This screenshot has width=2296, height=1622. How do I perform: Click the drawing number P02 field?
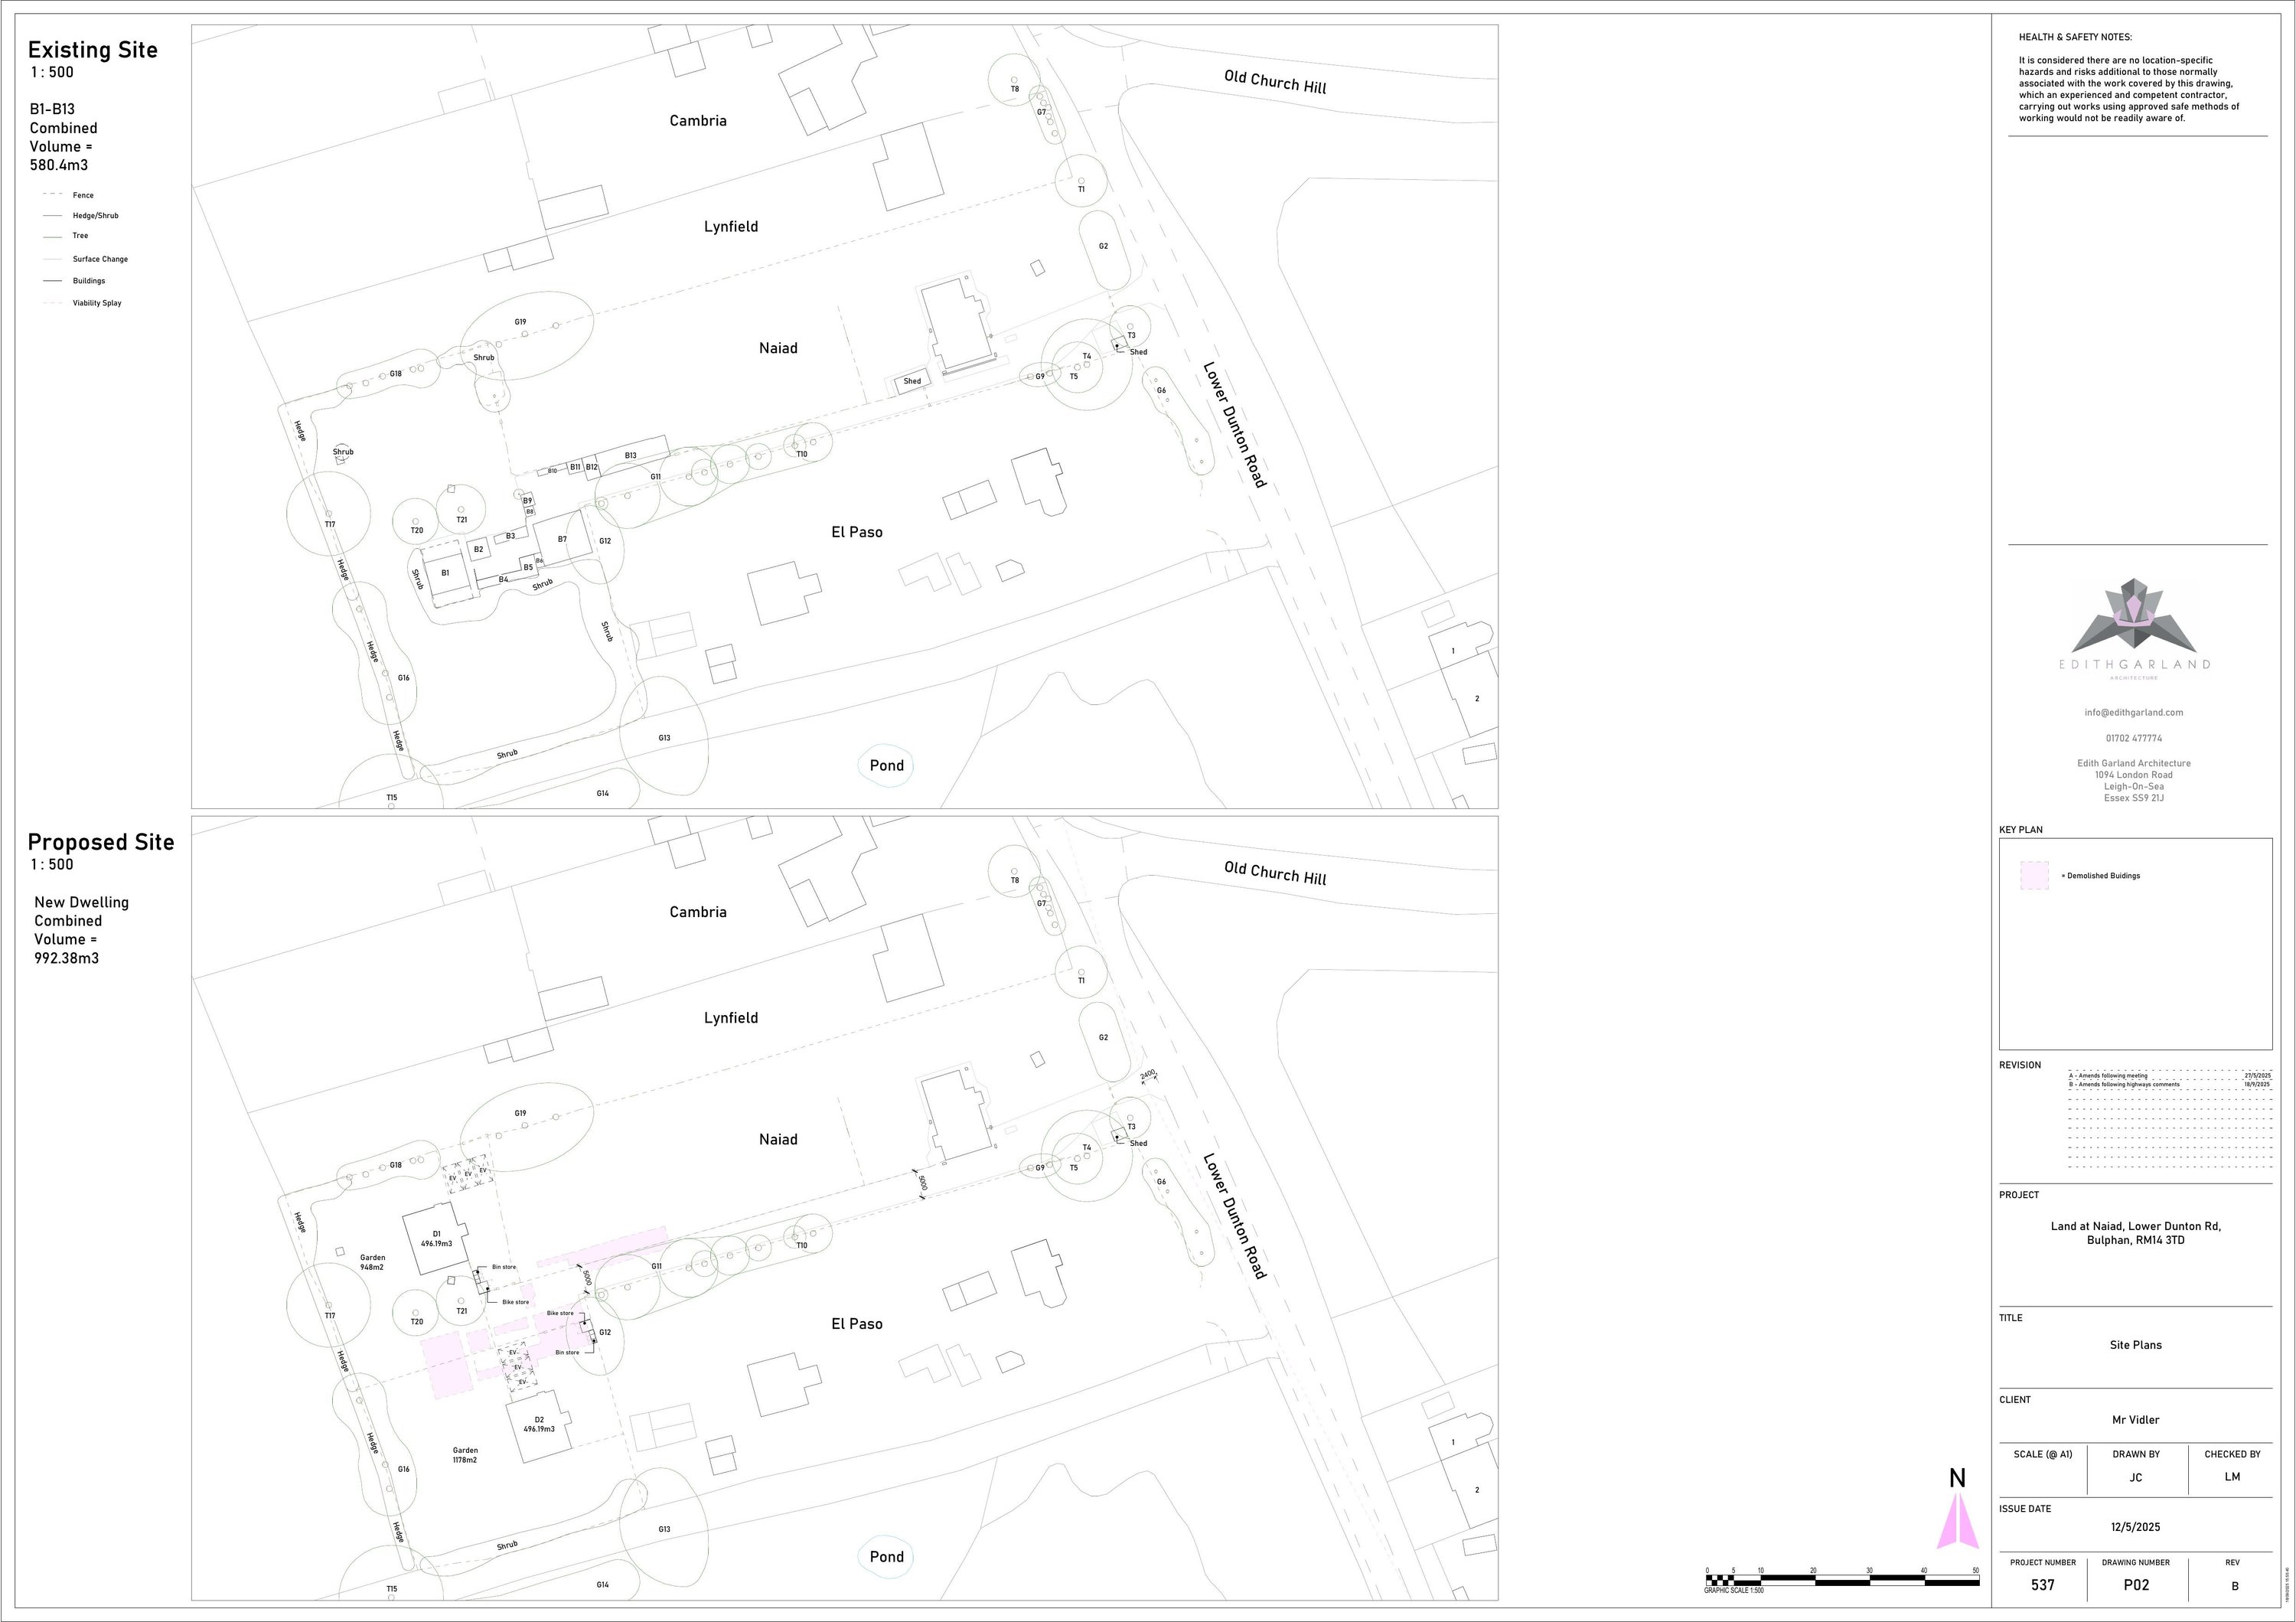click(x=2137, y=1585)
